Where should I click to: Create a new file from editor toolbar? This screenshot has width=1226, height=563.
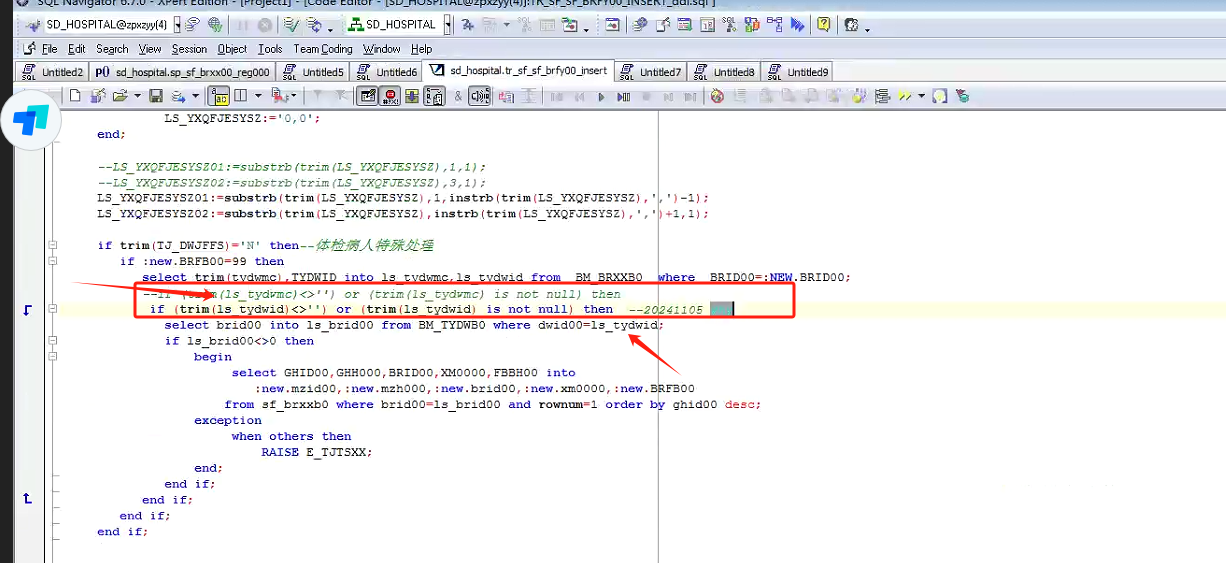point(75,96)
